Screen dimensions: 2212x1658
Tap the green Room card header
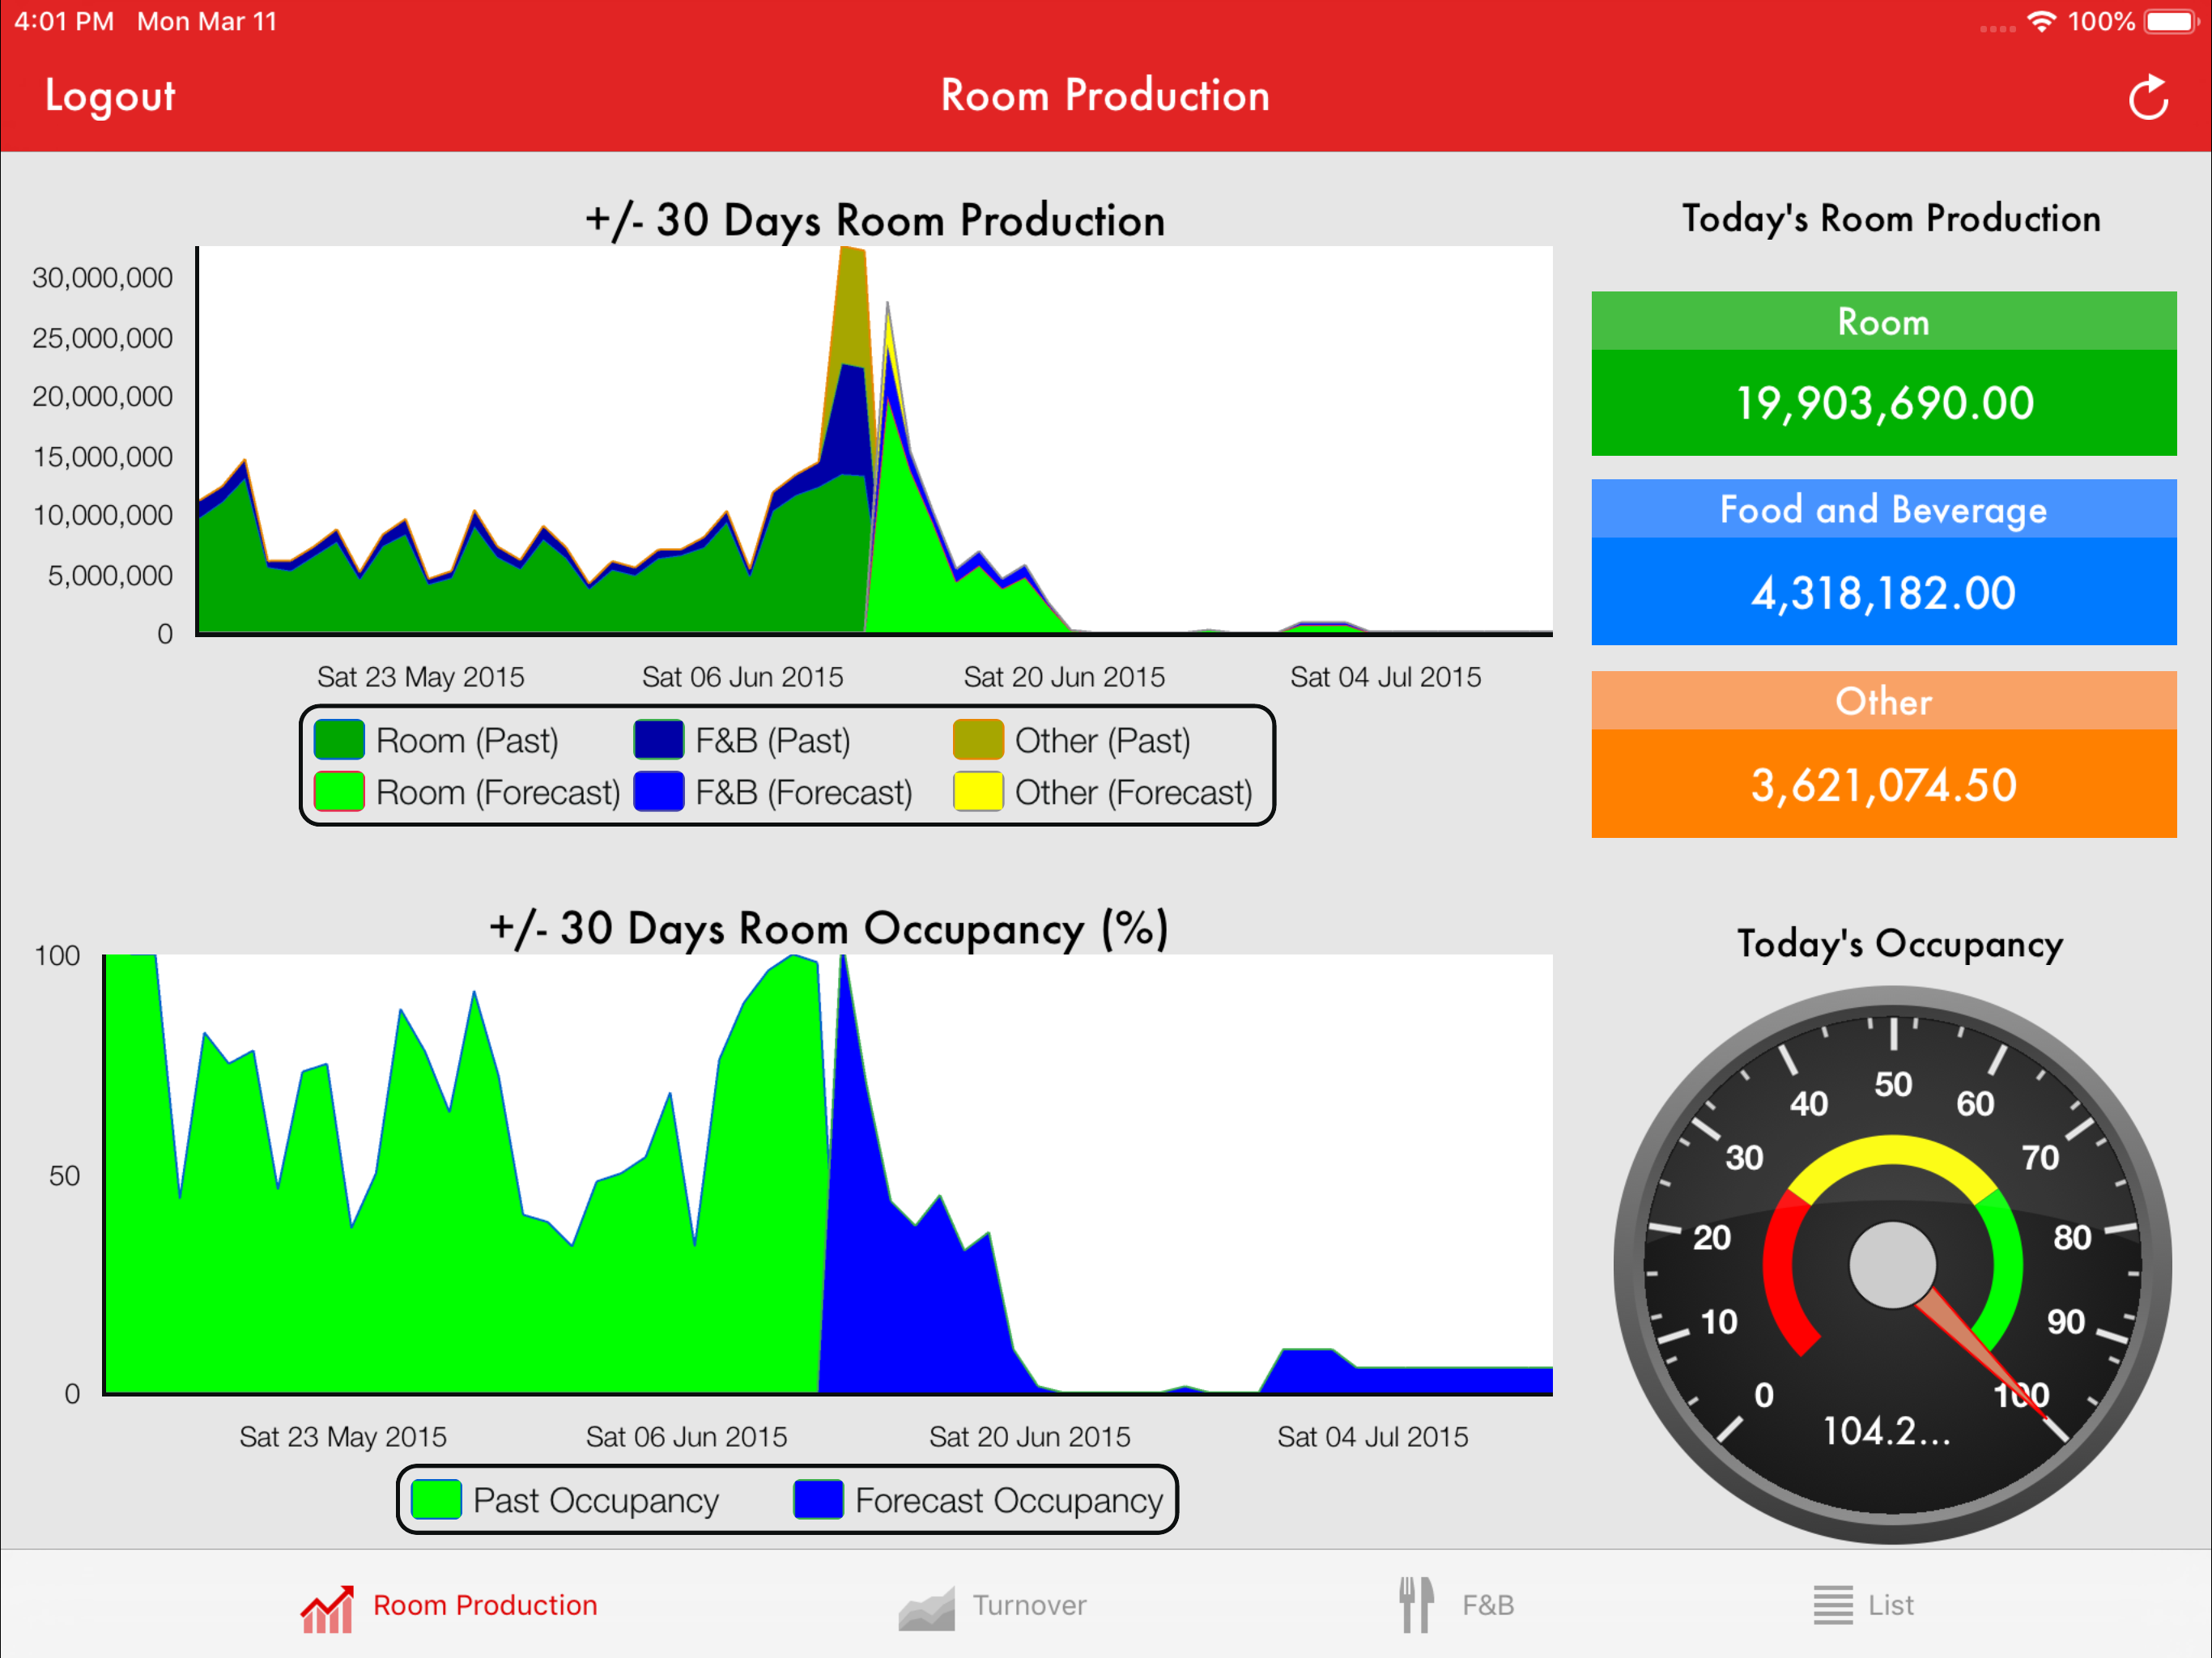(x=1884, y=321)
